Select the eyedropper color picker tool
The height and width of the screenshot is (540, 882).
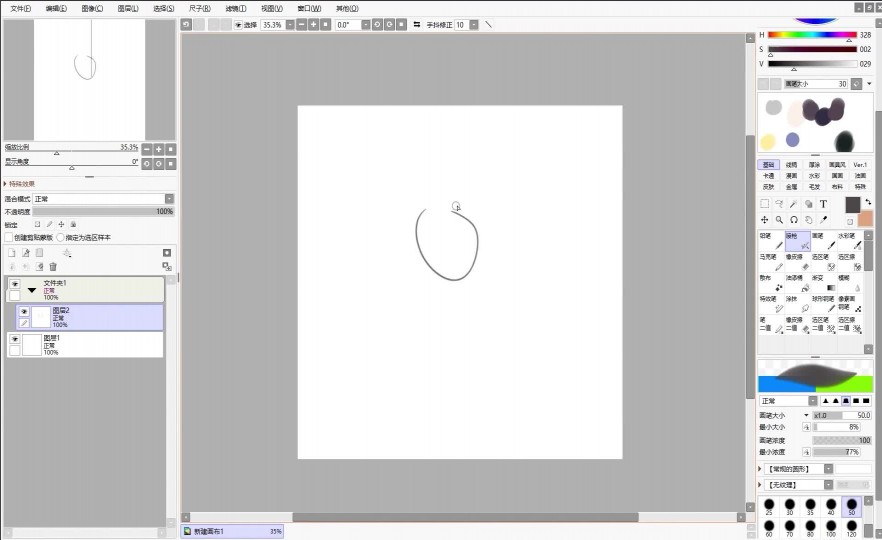[x=823, y=219]
